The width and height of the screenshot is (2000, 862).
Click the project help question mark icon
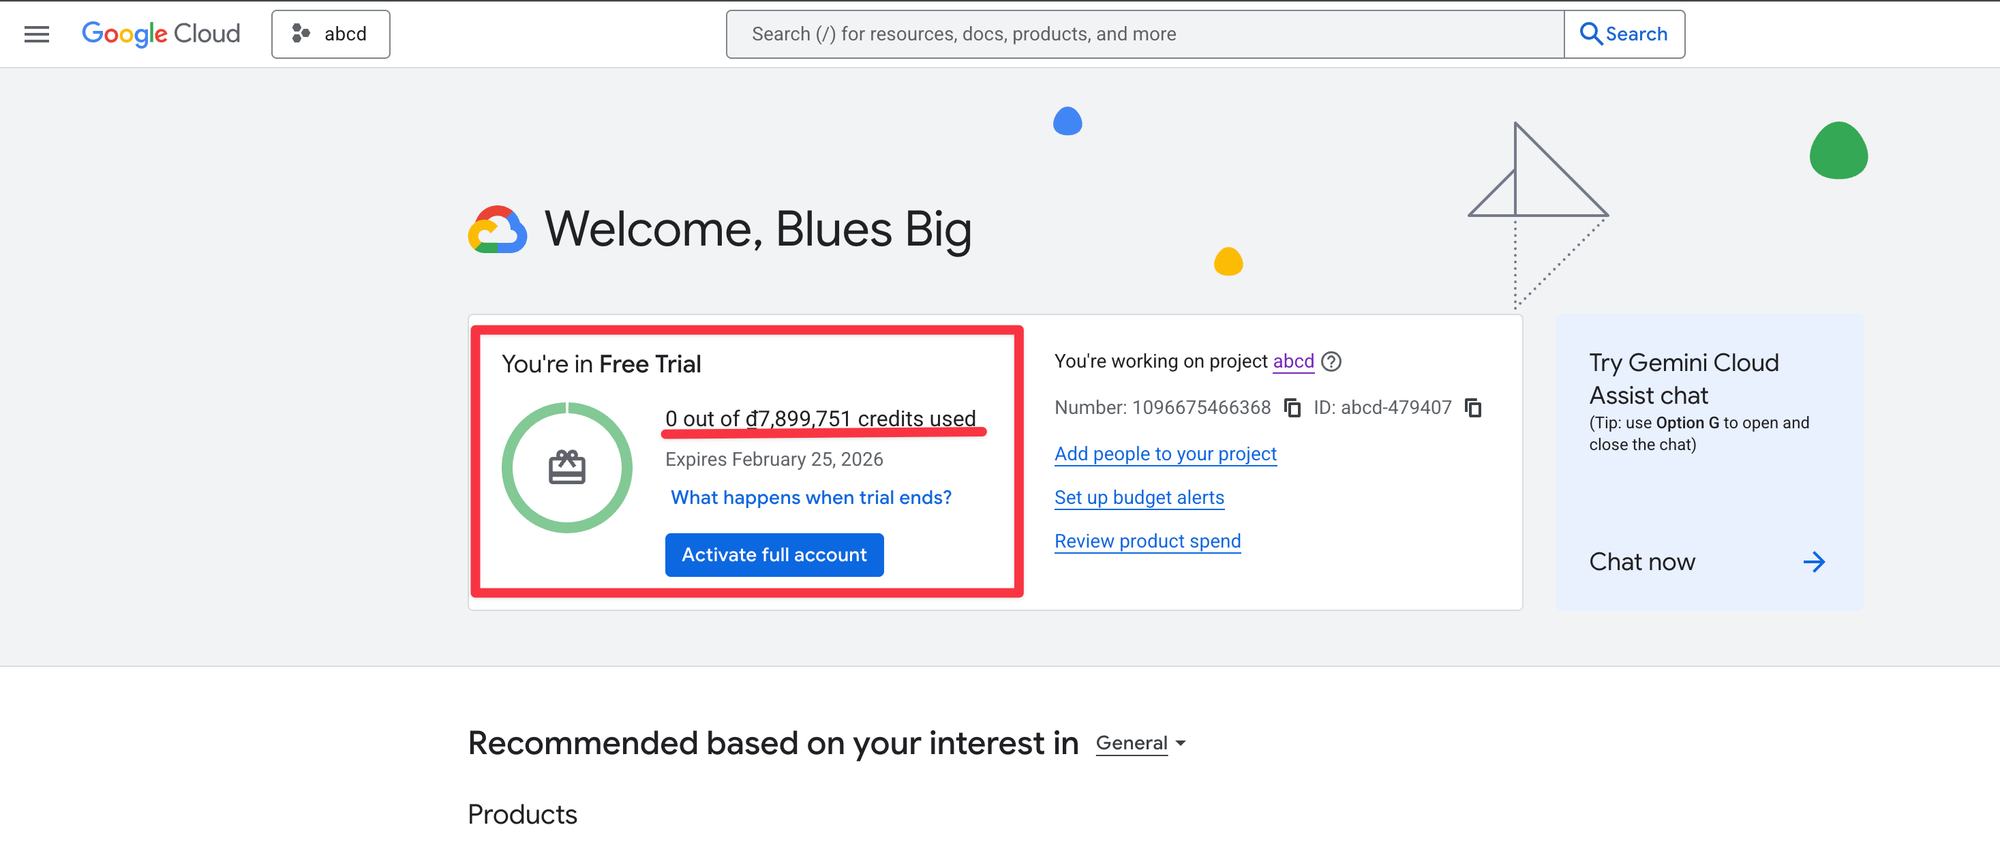pos(1331,362)
